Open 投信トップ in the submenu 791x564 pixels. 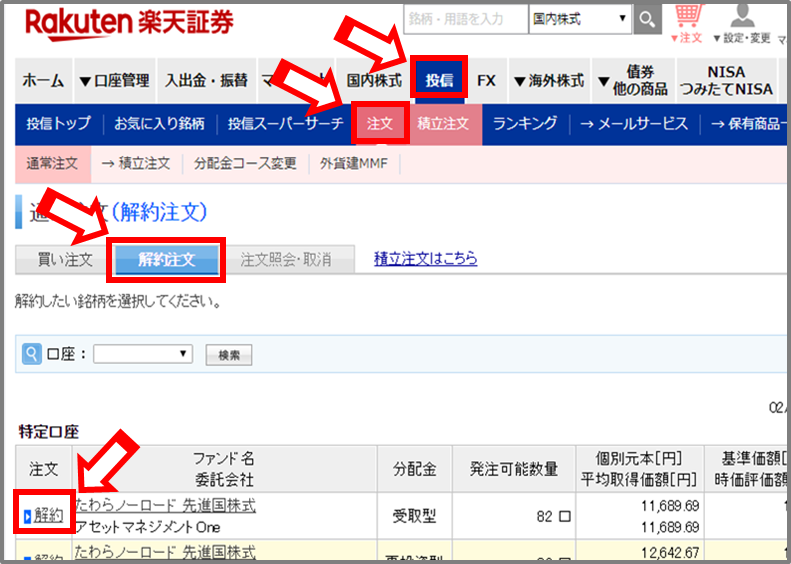pyautogui.click(x=59, y=124)
